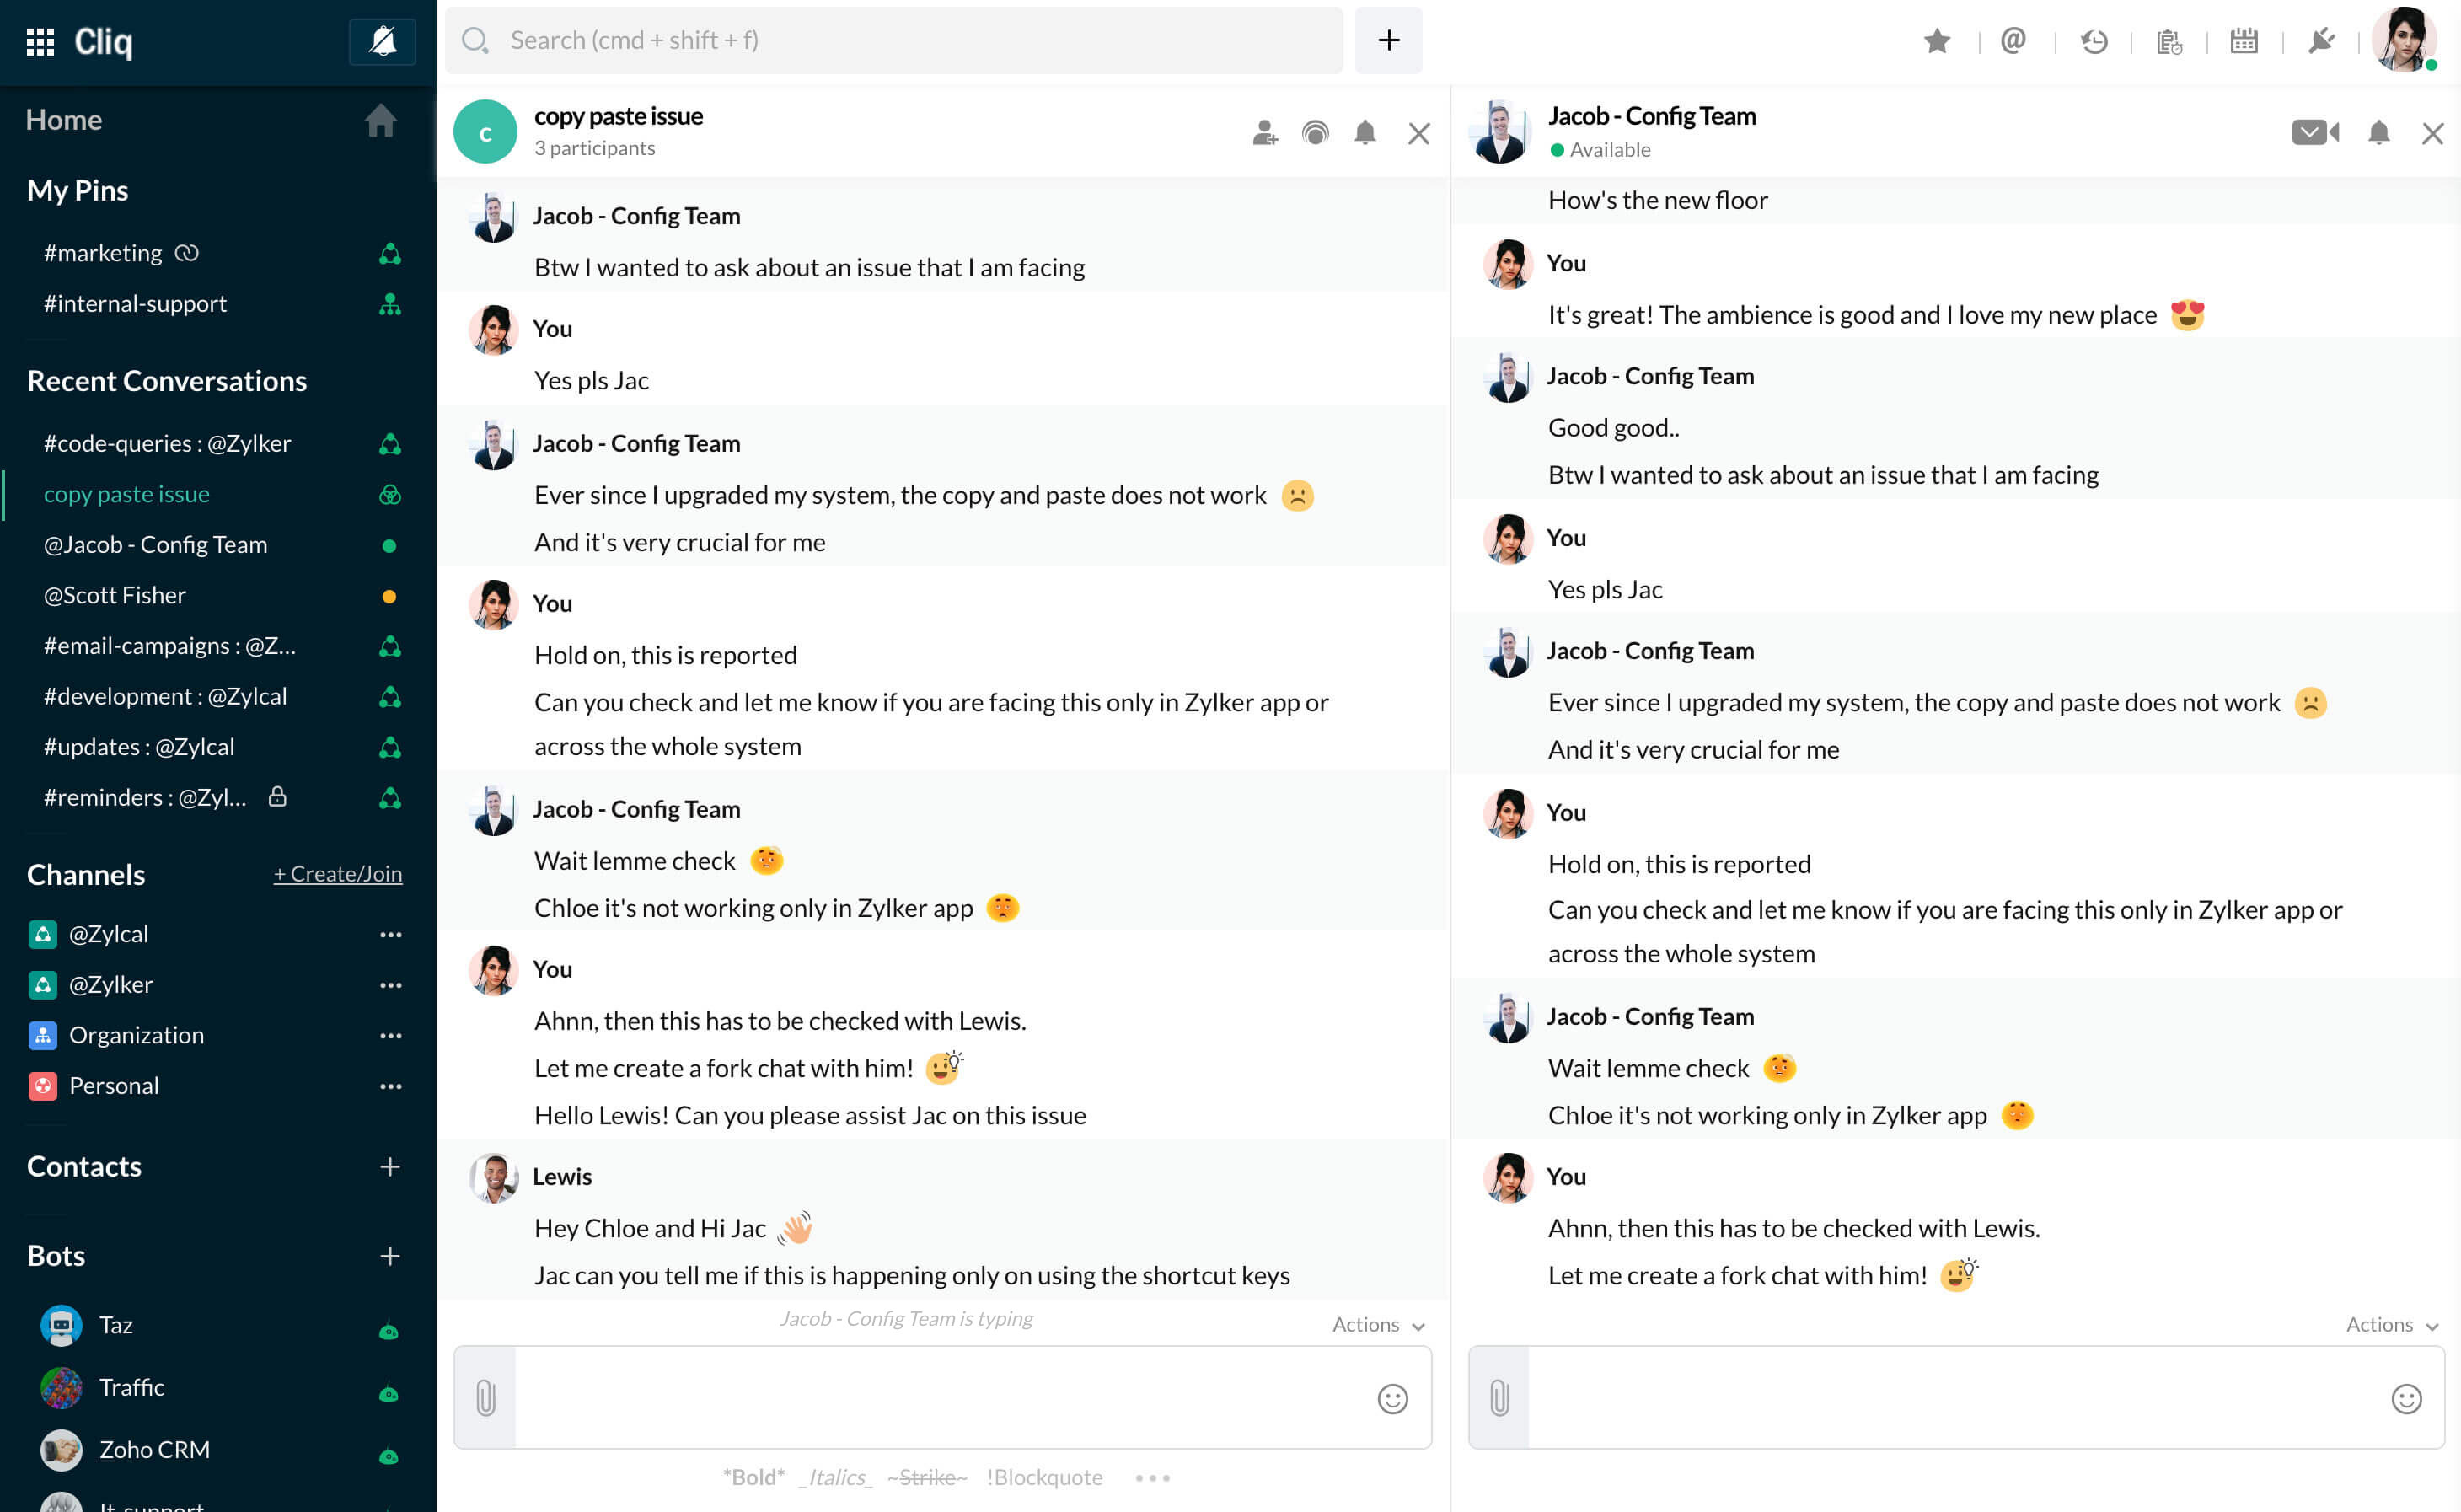2461x1512 pixels.
Task: Click the Jacob chat message input box
Action: (x=1956, y=1397)
